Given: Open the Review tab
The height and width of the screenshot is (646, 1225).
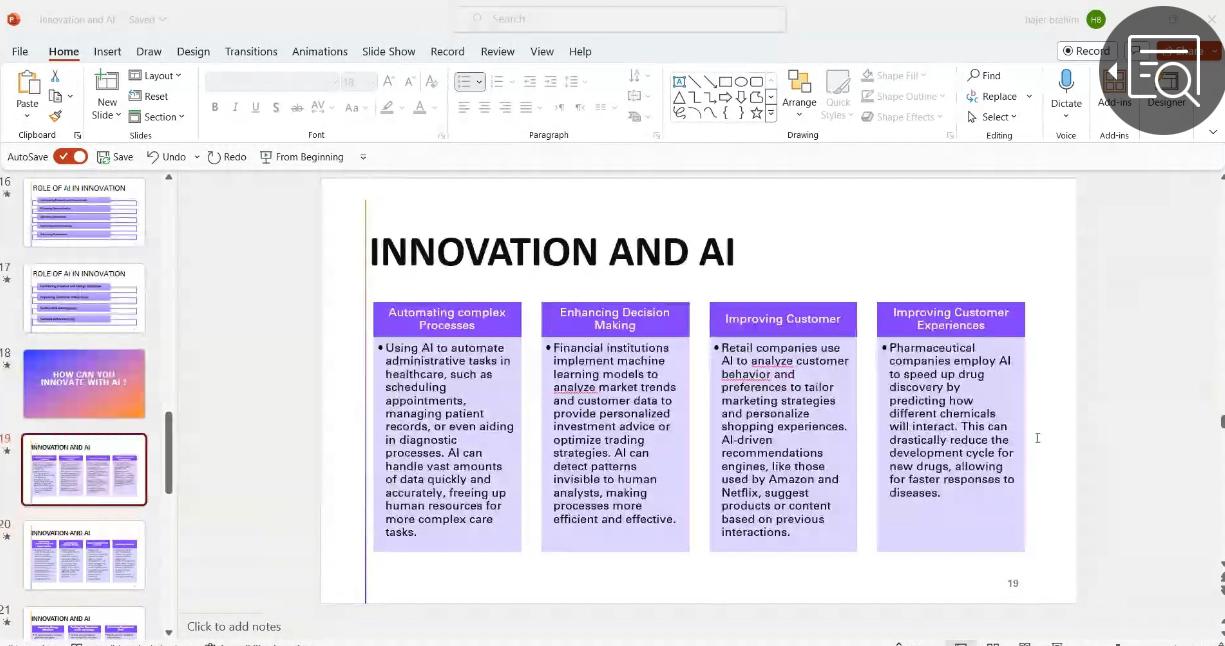Looking at the screenshot, I should [497, 51].
